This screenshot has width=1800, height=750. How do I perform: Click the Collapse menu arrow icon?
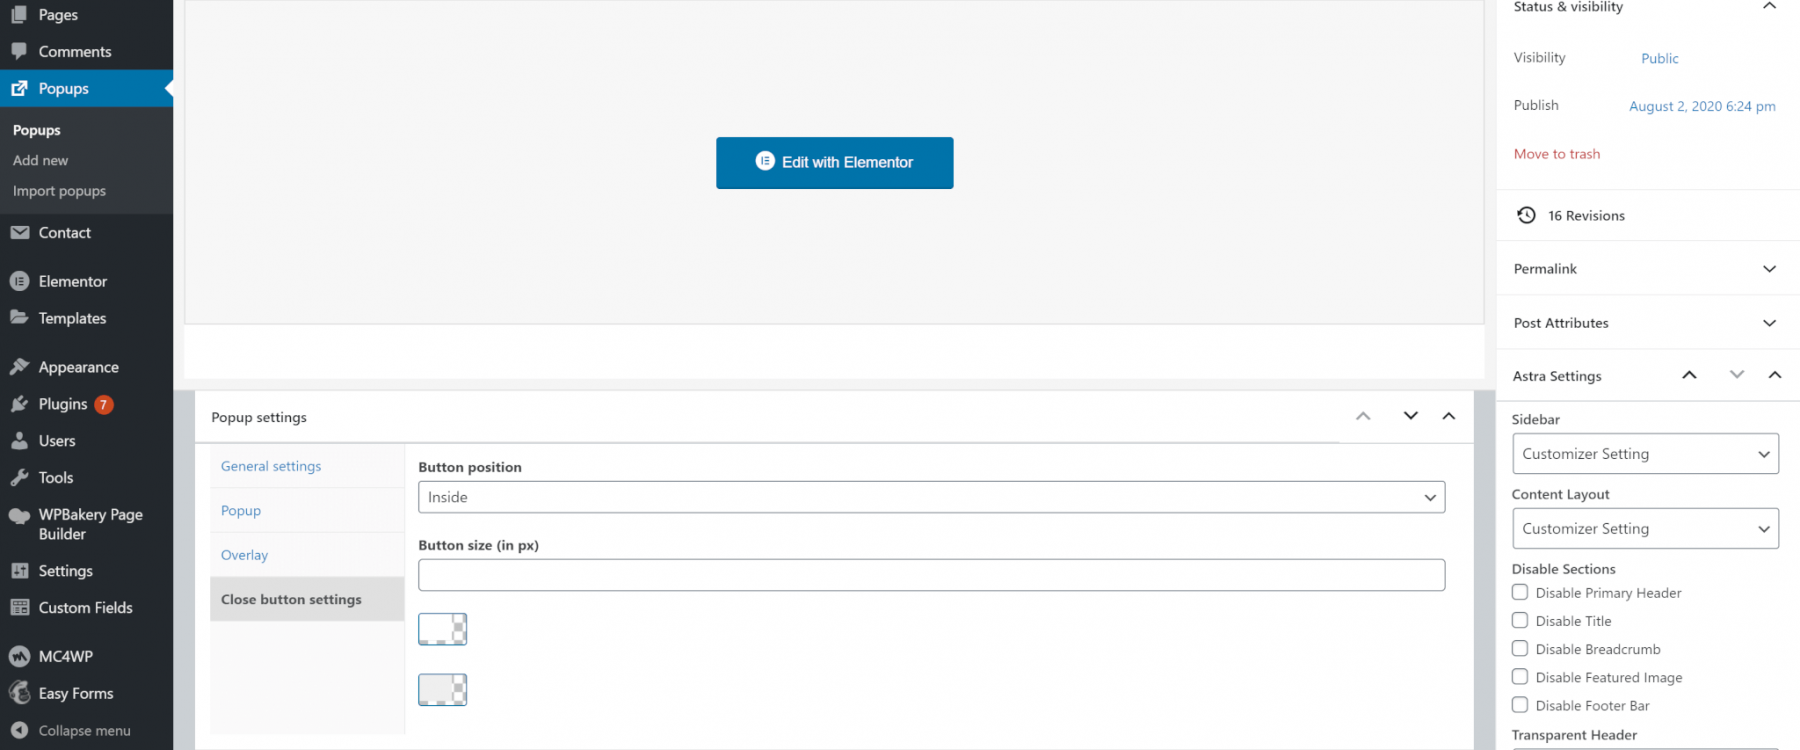[x=19, y=731]
